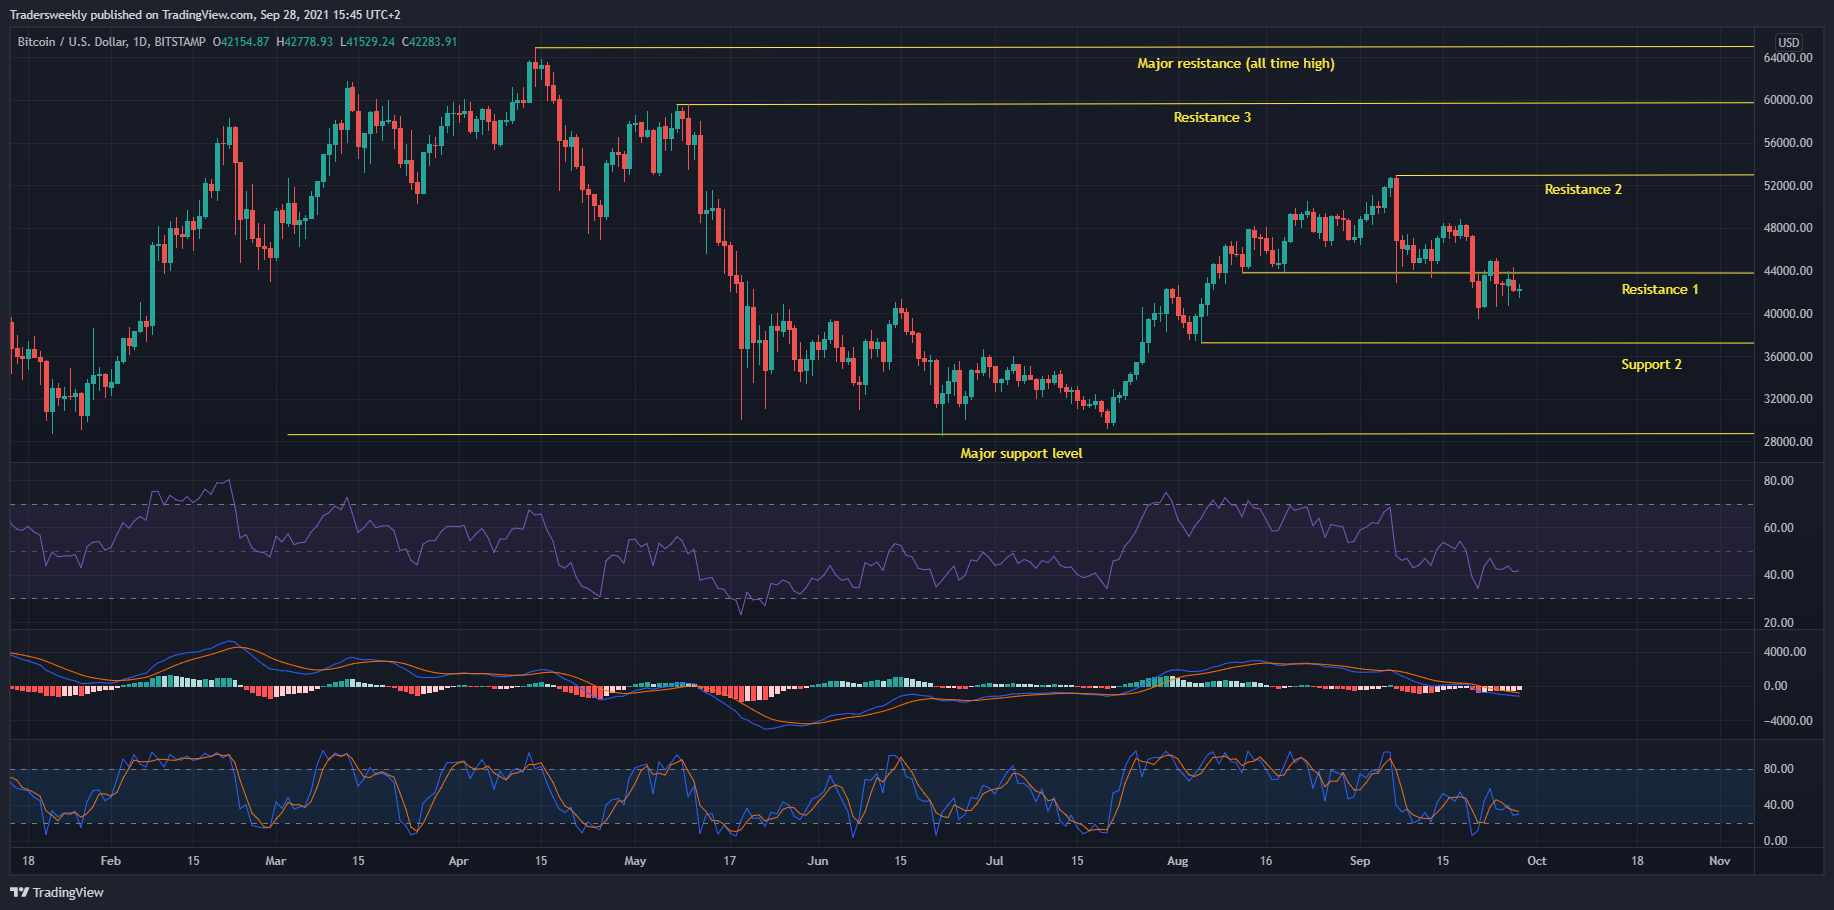Click the open price value O42154.87

click(241, 42)
